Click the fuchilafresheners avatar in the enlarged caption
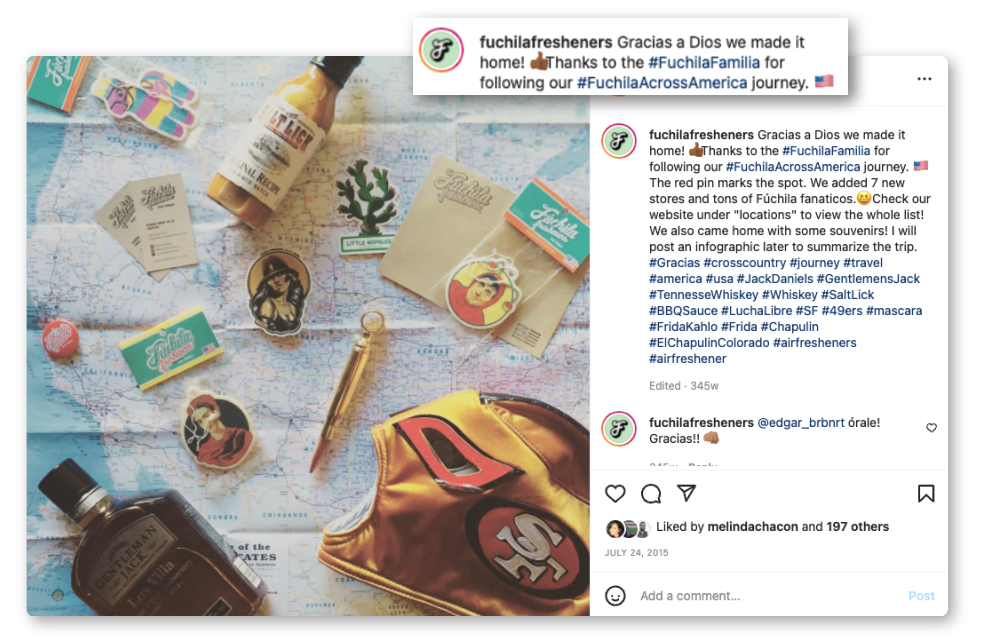The width and height of the screenshot is (997, 642). click(x=441, y=50)
